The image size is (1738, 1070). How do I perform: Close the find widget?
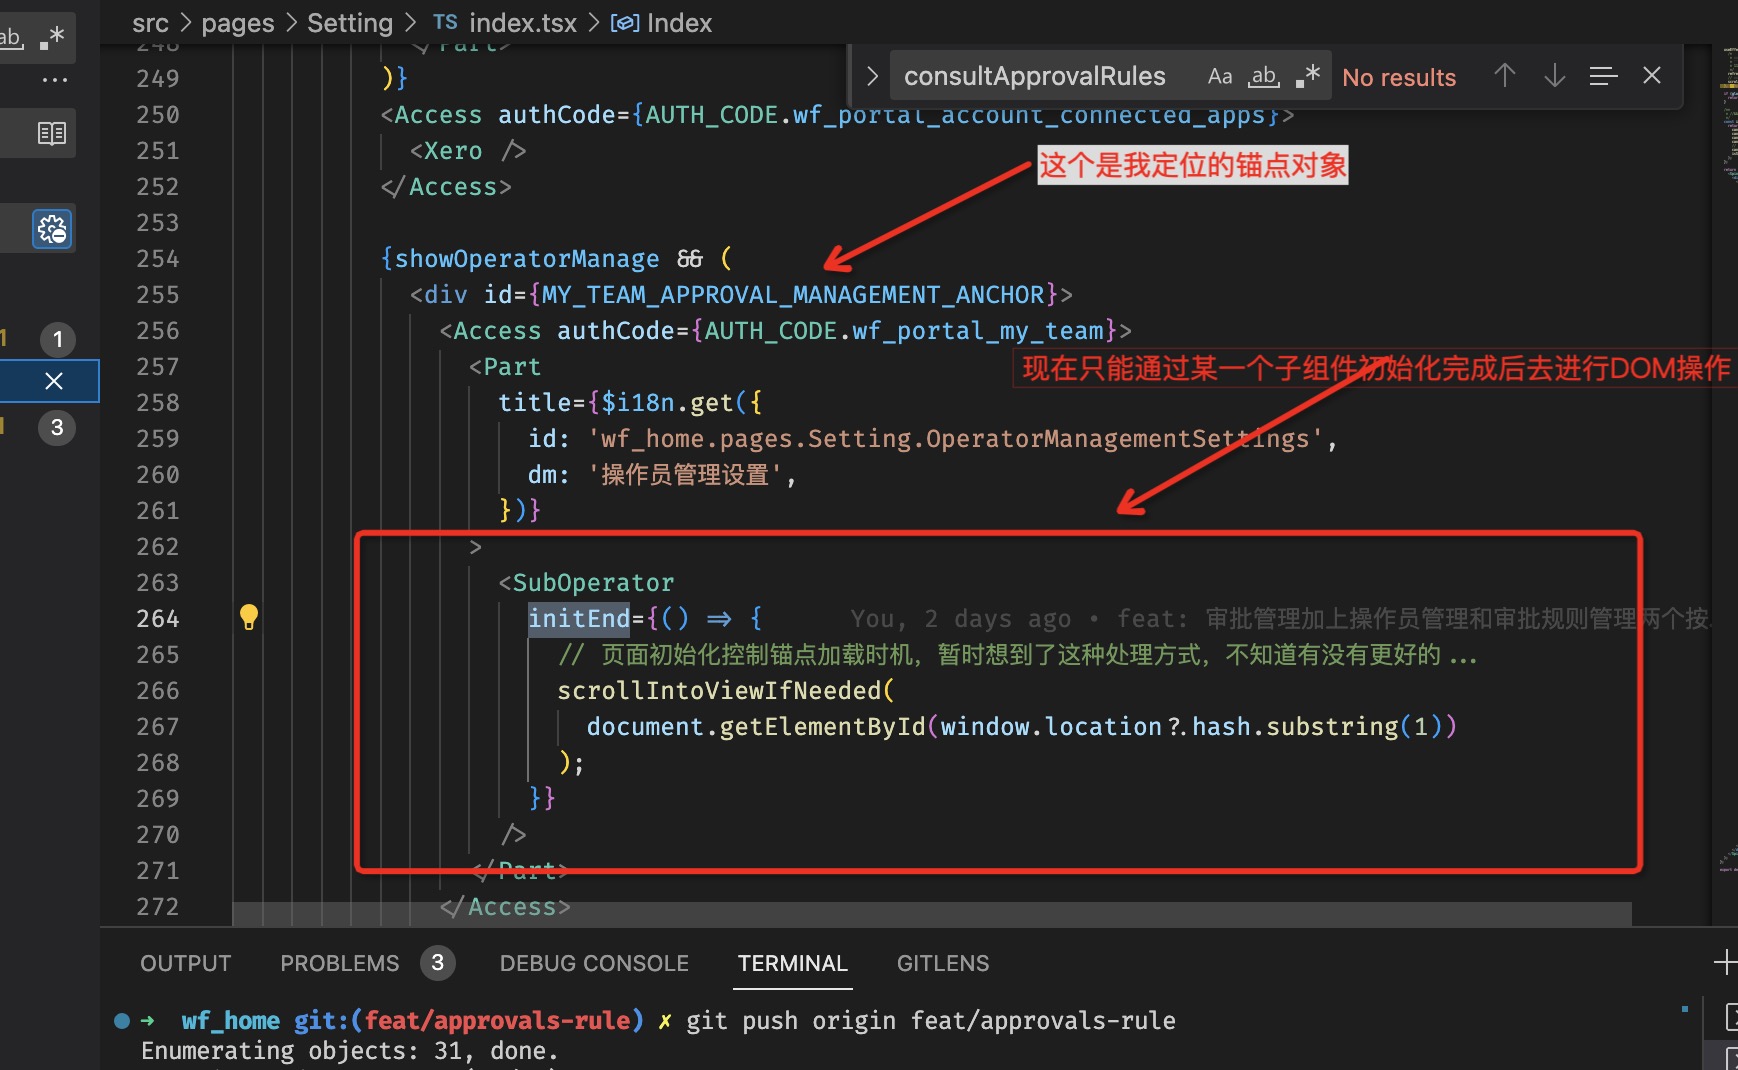(1652, 76)
